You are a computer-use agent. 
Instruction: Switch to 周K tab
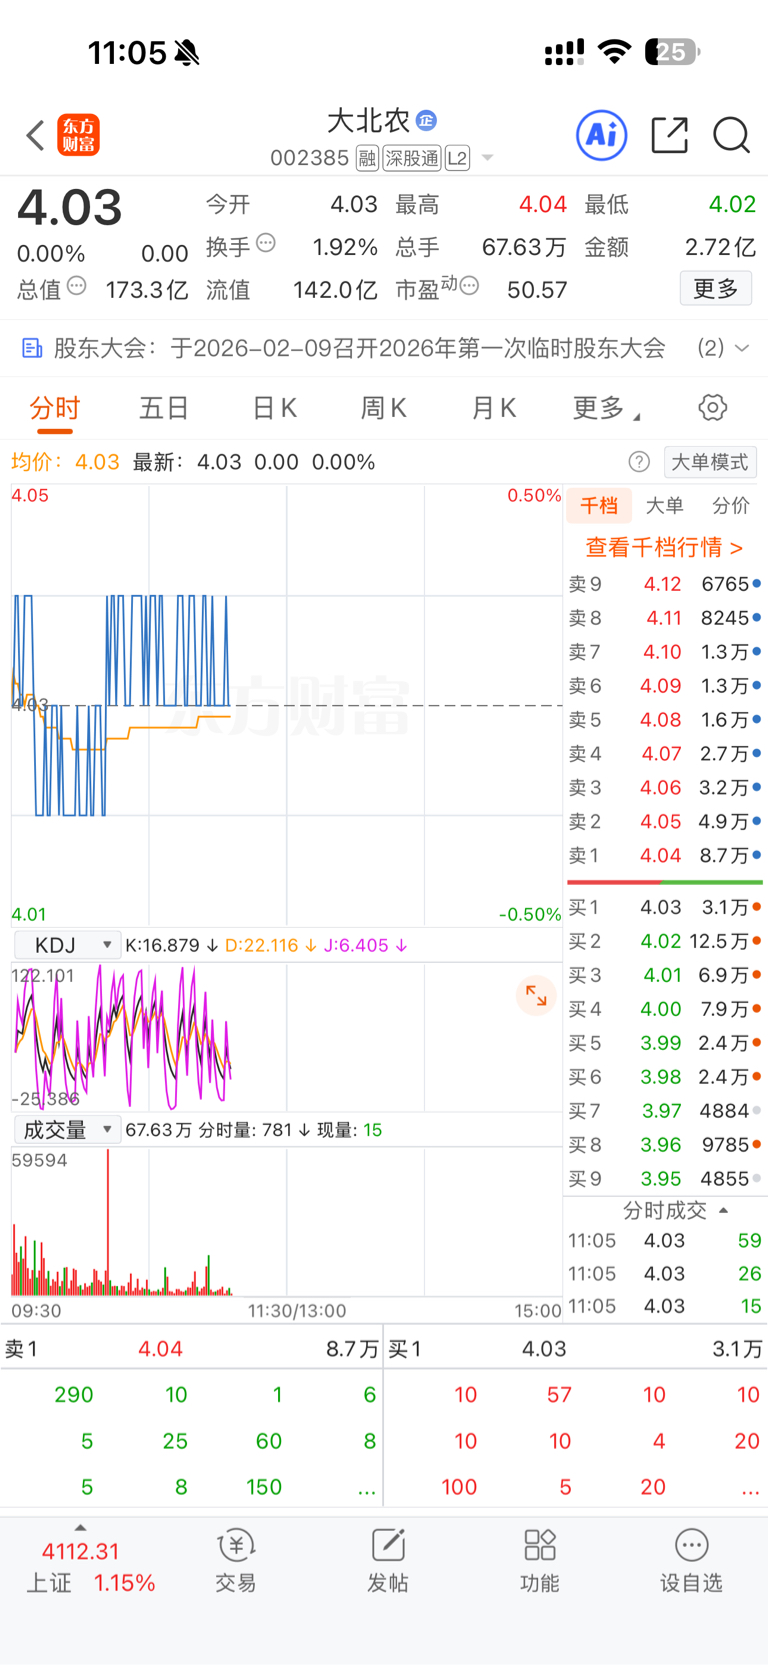[384, 408]
